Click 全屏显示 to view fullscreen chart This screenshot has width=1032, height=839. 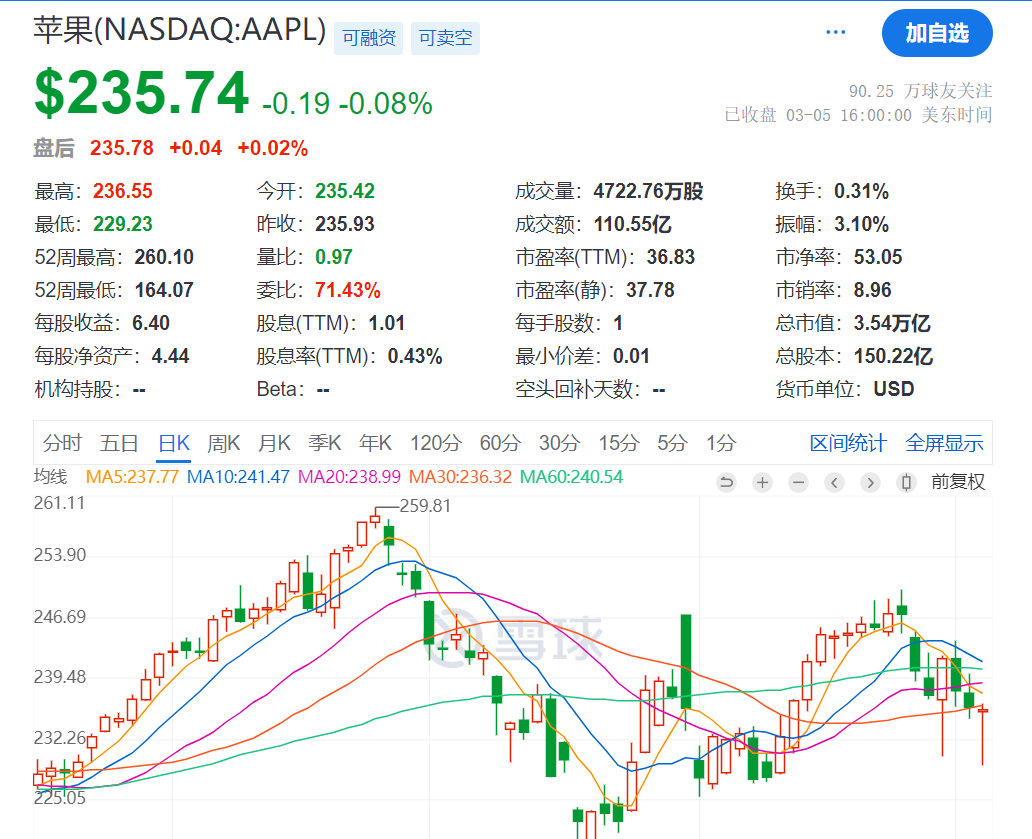click(944, 444)
